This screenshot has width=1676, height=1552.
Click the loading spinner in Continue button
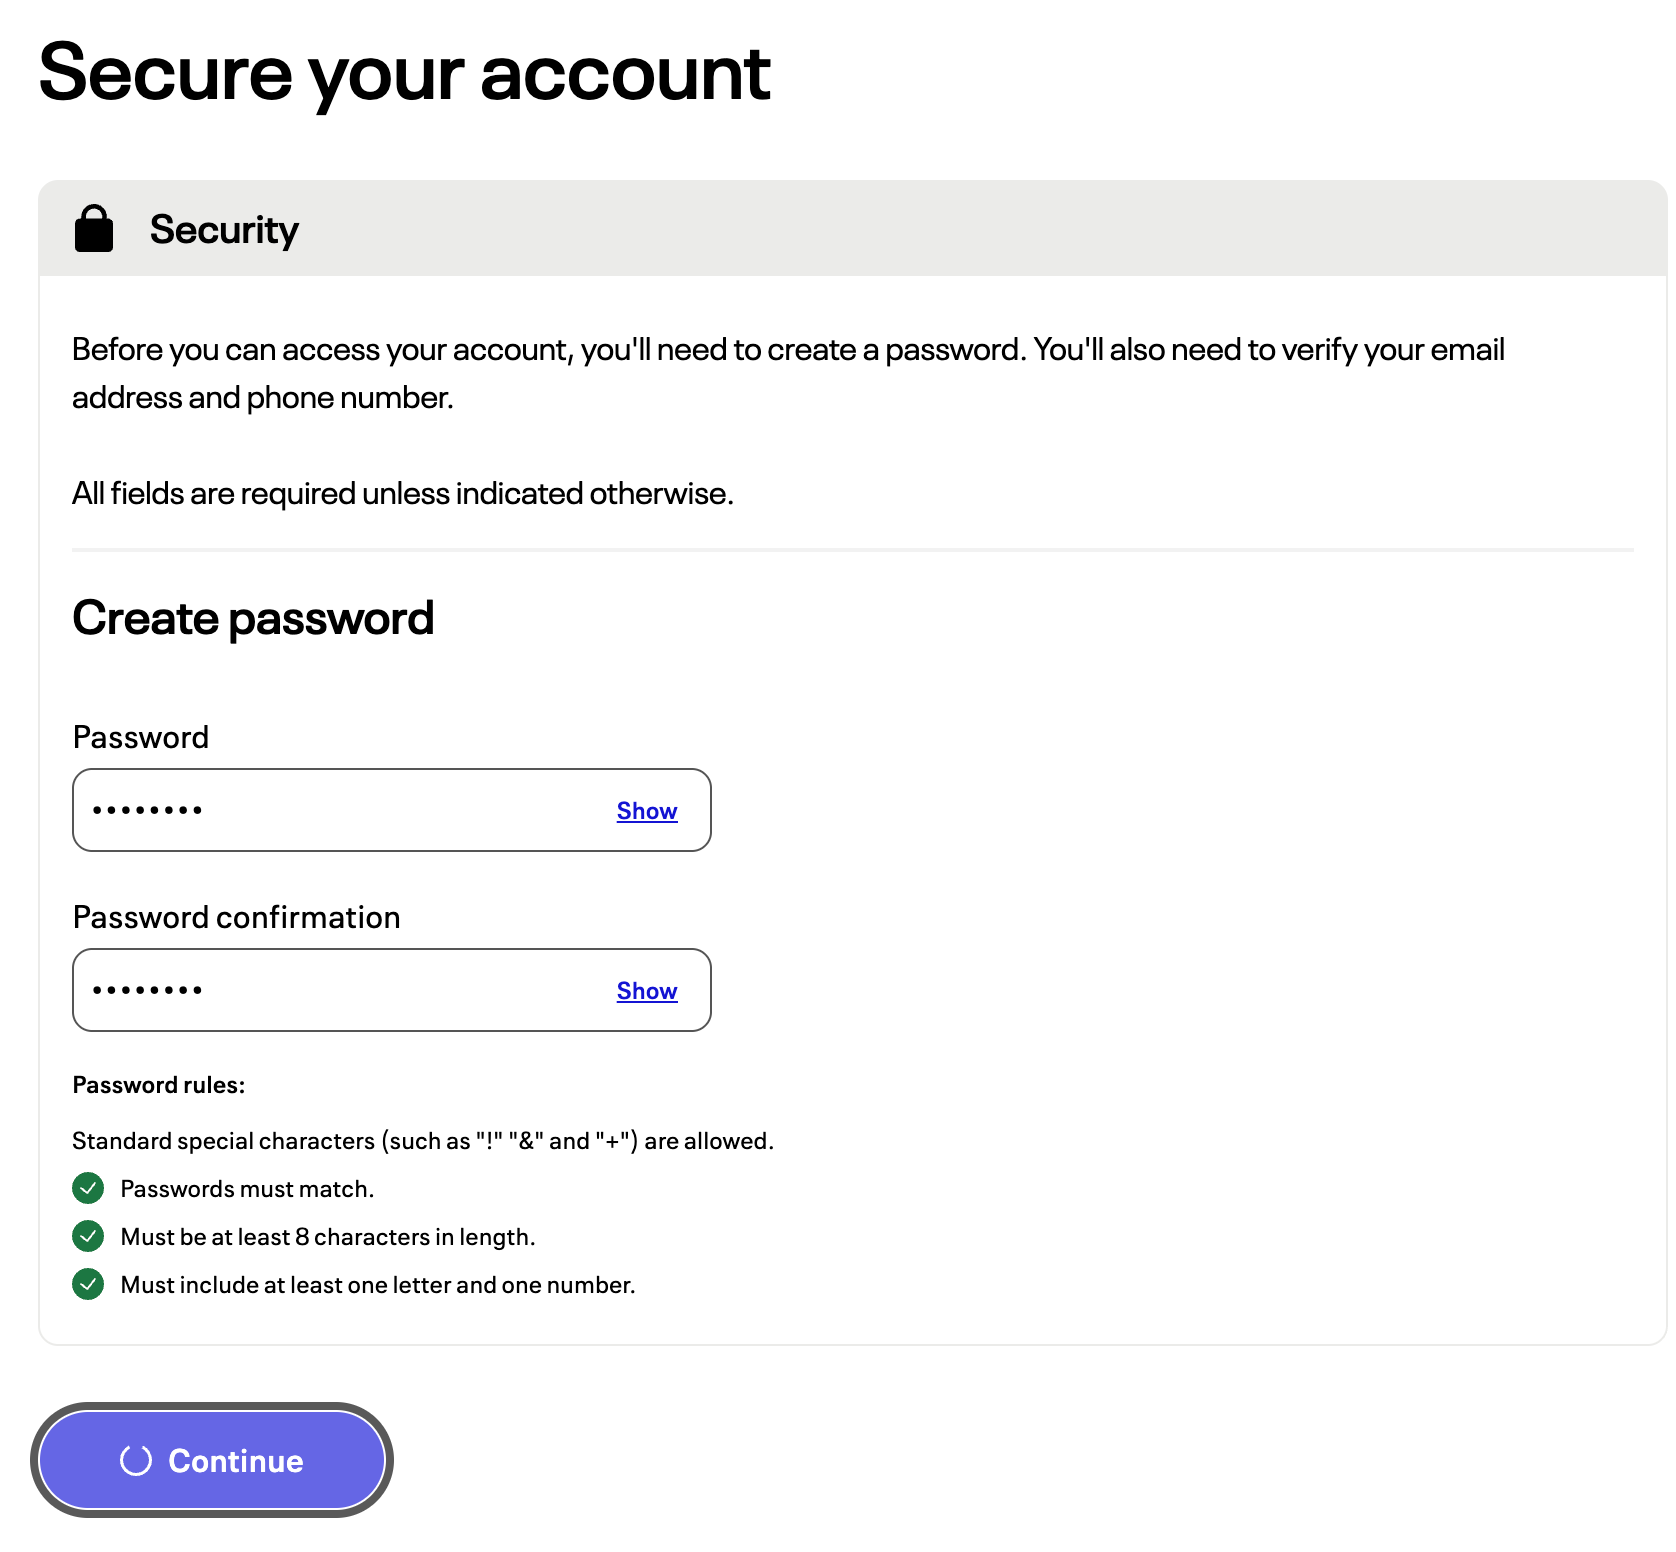pyautogui.click(x=136, y=1460)
